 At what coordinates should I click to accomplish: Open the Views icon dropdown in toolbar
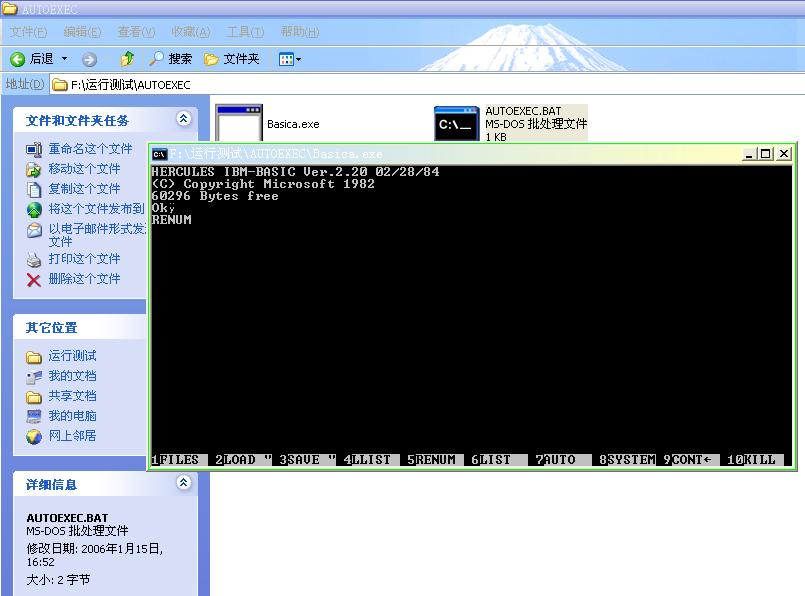tap(290, 60)
